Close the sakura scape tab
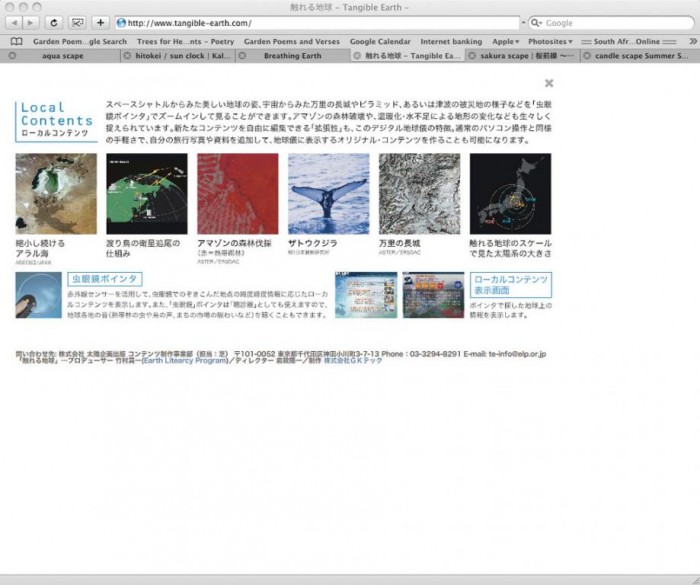The image size is (700, 585). (472, 56)
